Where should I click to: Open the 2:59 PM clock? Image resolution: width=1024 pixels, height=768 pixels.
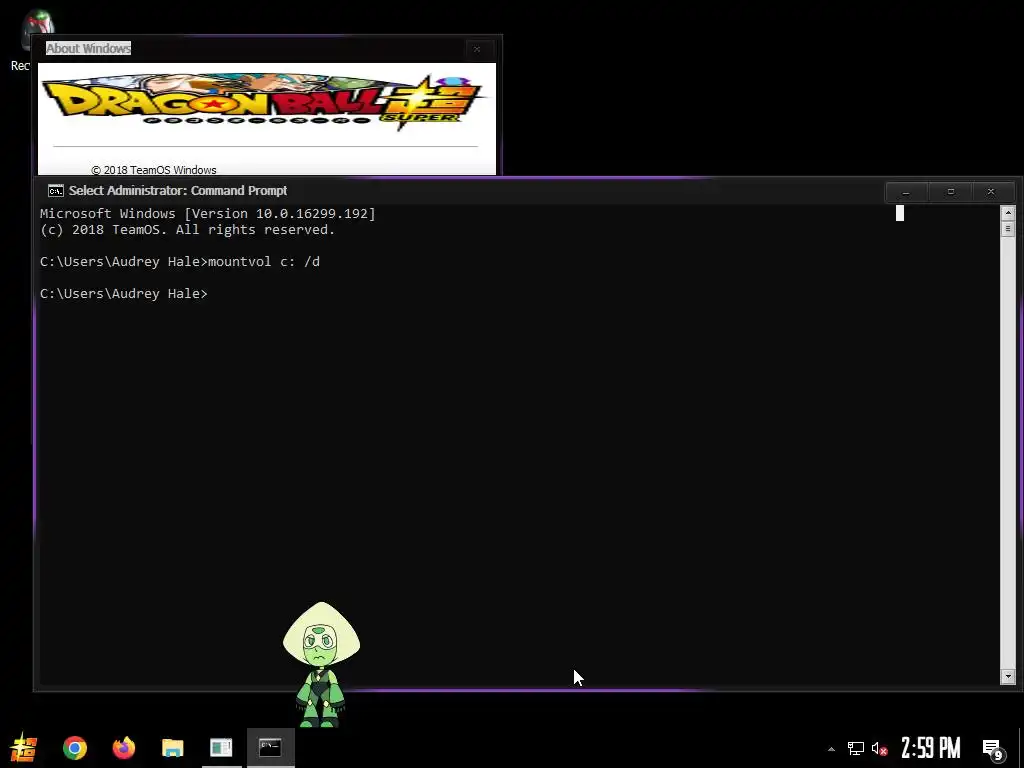931,748
